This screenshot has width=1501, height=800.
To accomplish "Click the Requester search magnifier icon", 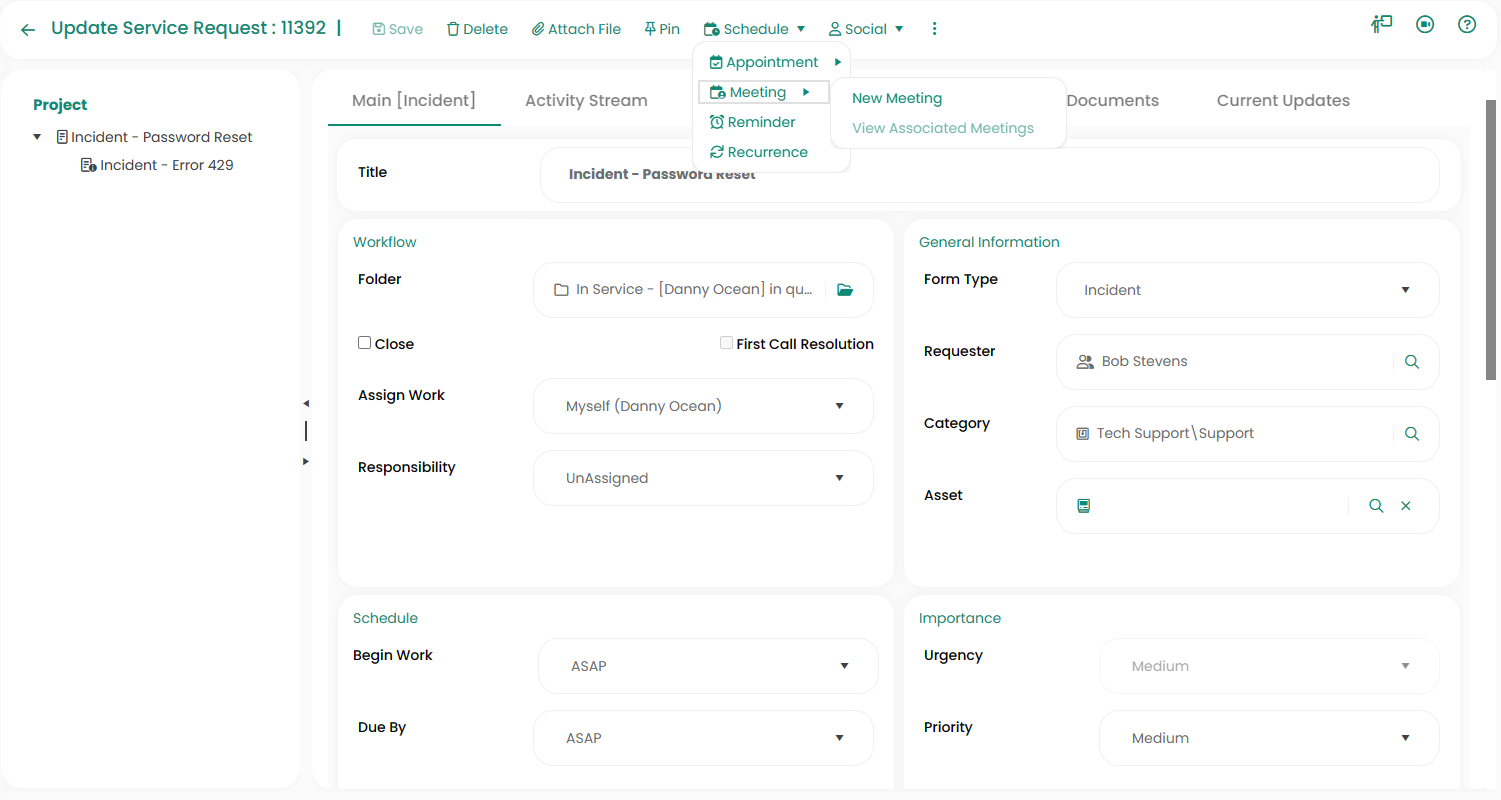I will tap(1411, 362).
